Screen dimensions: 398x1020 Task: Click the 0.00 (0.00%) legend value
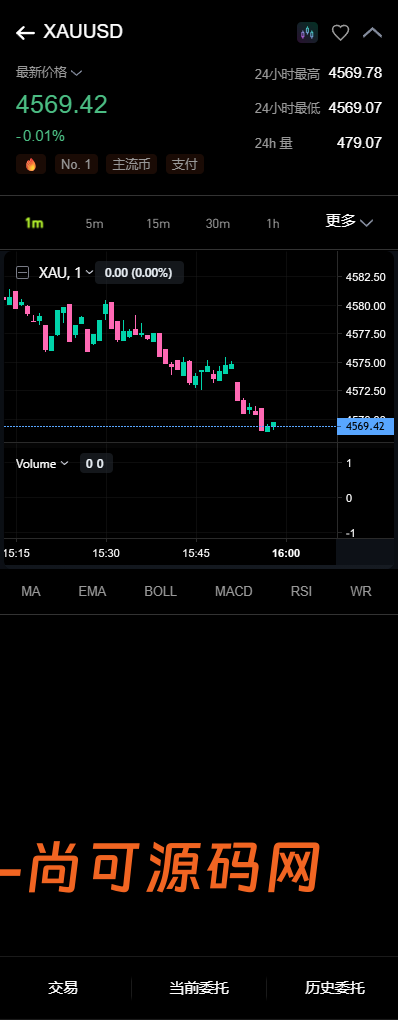point(139,273)
